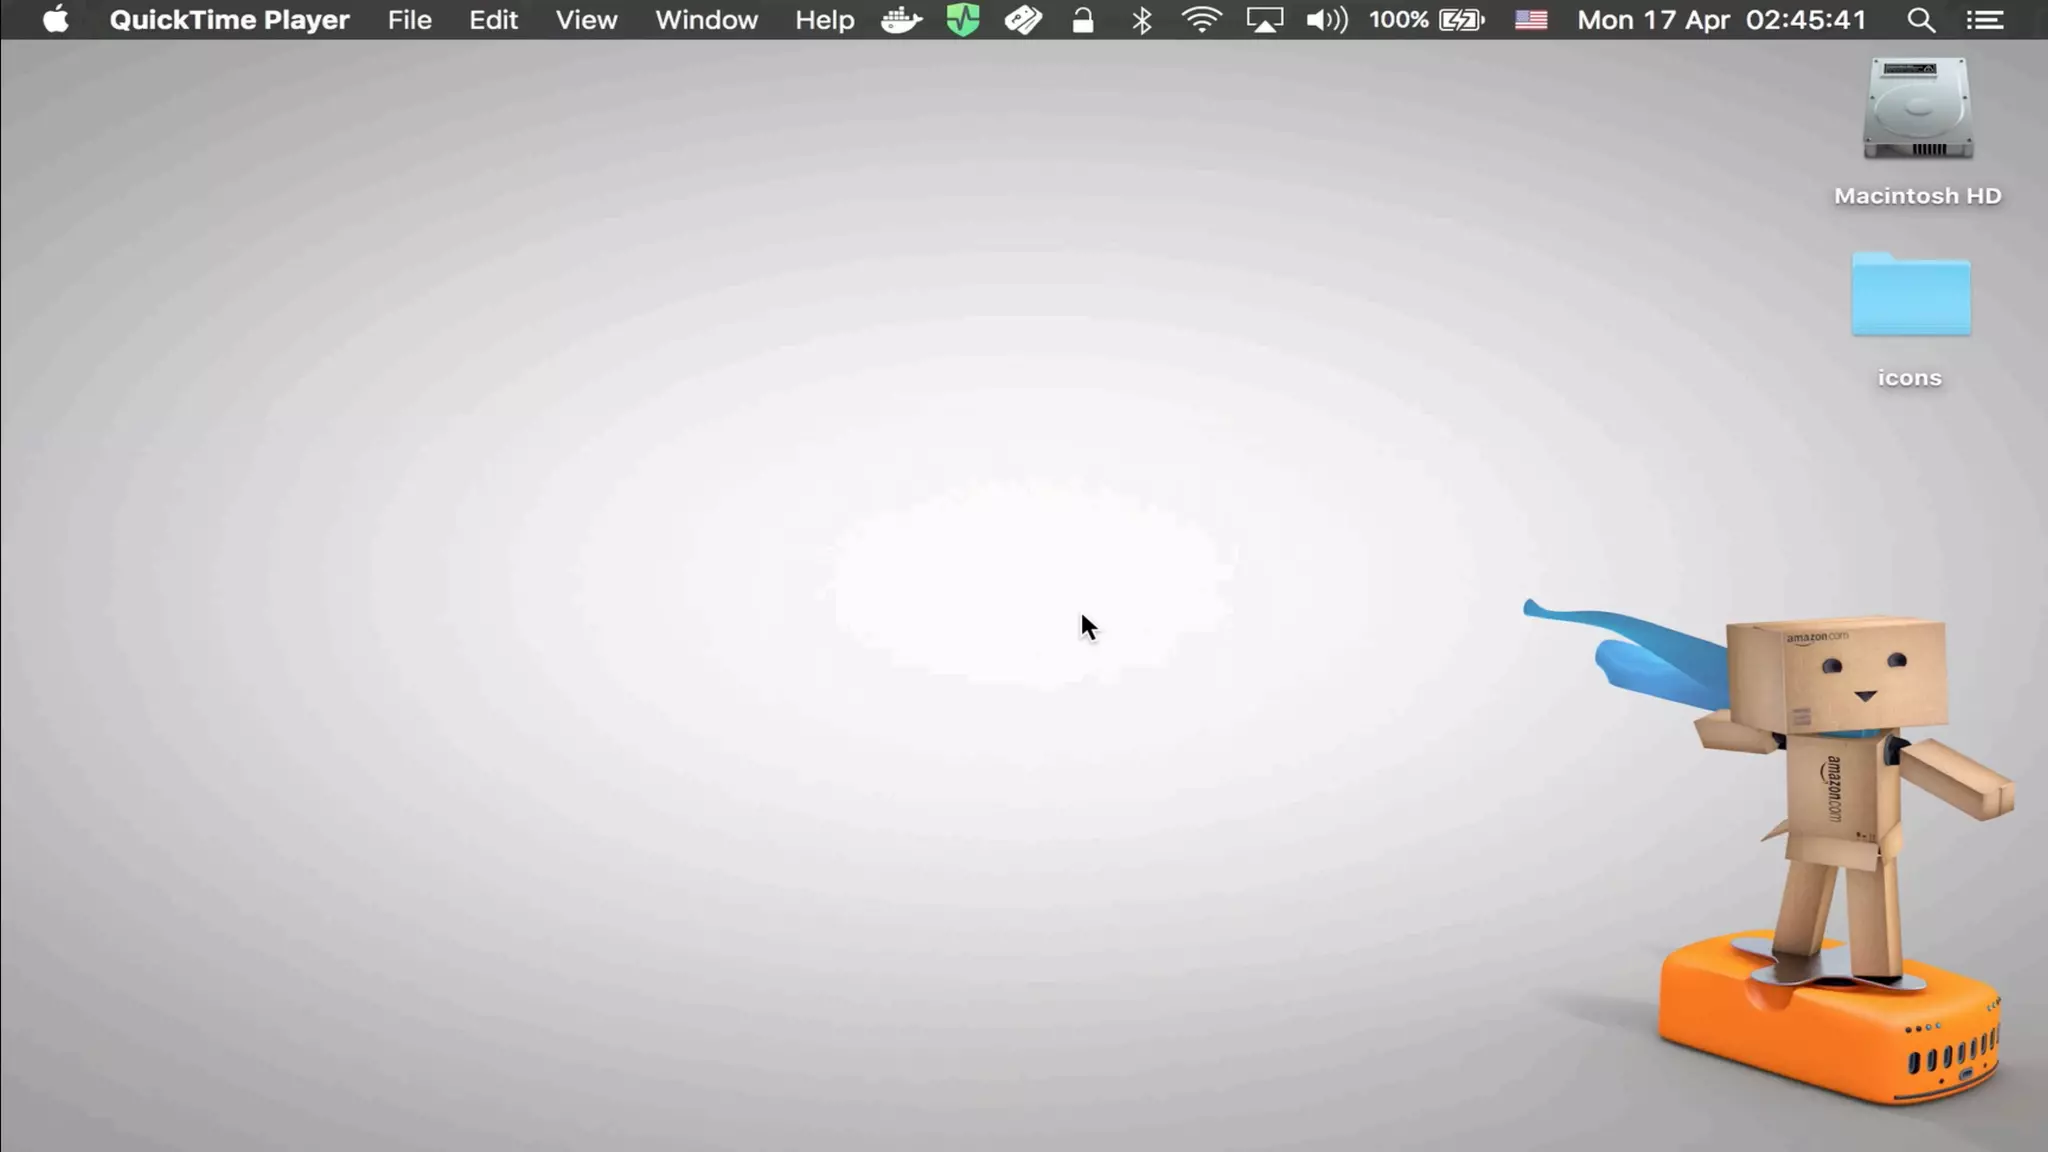
Task: Open the AirPlay display menu
Action: [1264, 20]
